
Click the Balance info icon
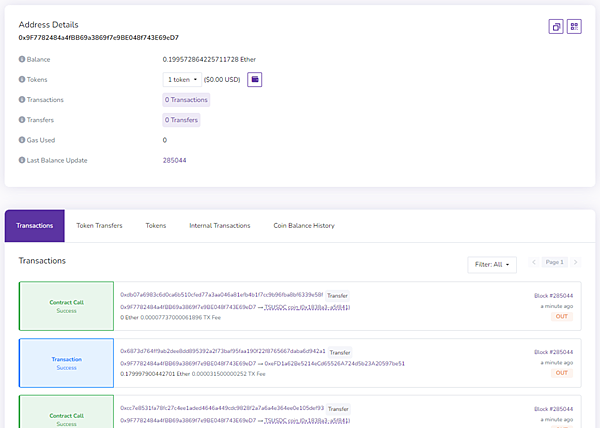(22, 59)
